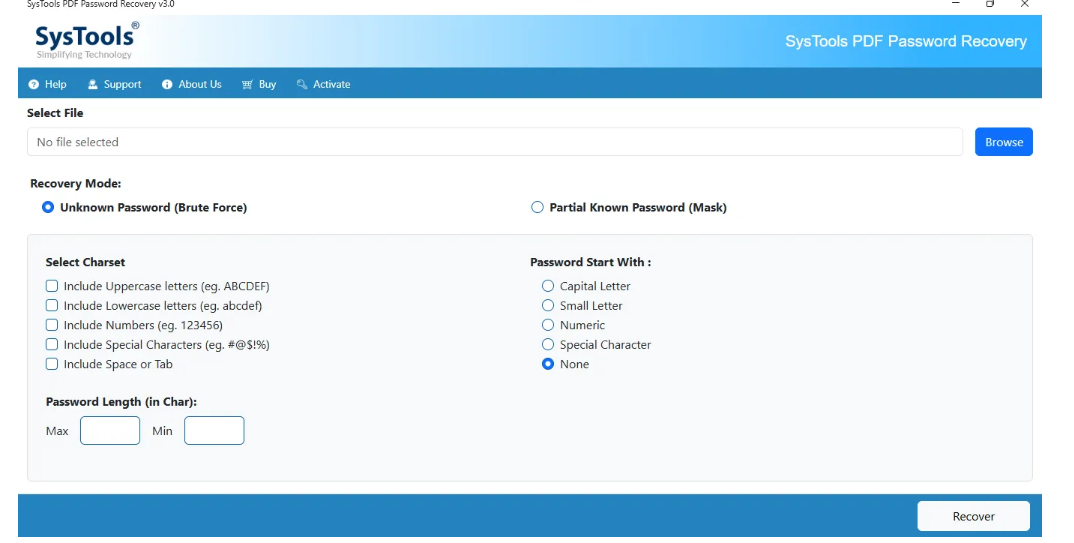Enable Include Uppercase letters checkbox
1074x543 pixels.
click(52, 286)
